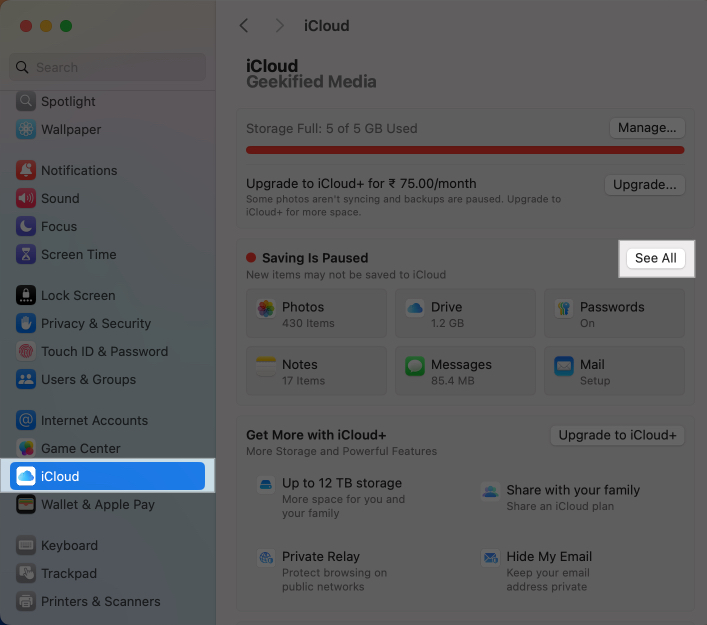
Task: Click the Search settings field
Action: click(107, 67)
